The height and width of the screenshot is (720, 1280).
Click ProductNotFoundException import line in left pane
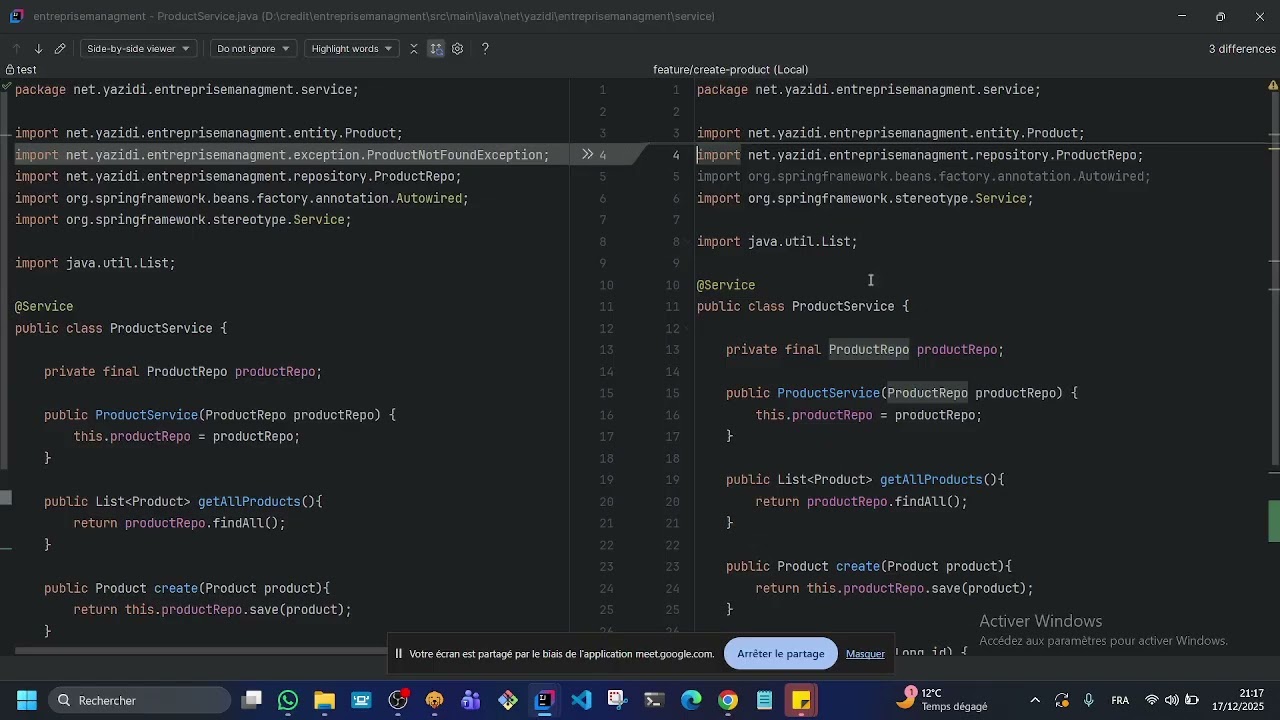[282, 155]
